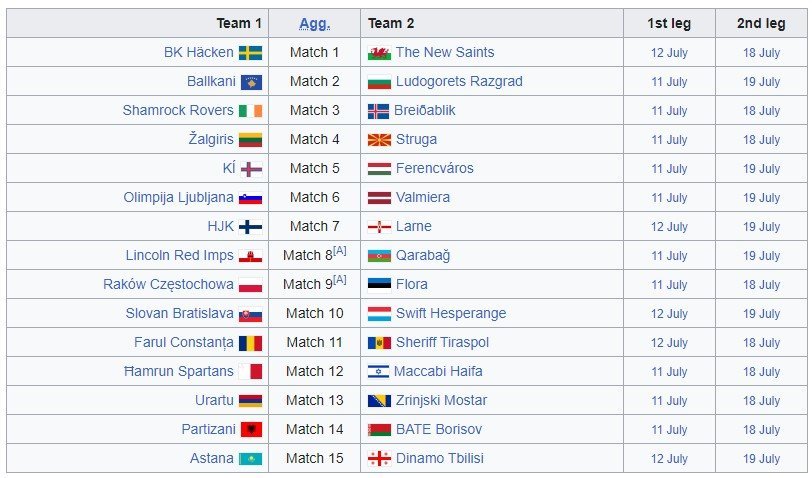The image size is (812, 478).
Task: Click the Swedish flag beside BK Häcken
Action: (250, 53)
